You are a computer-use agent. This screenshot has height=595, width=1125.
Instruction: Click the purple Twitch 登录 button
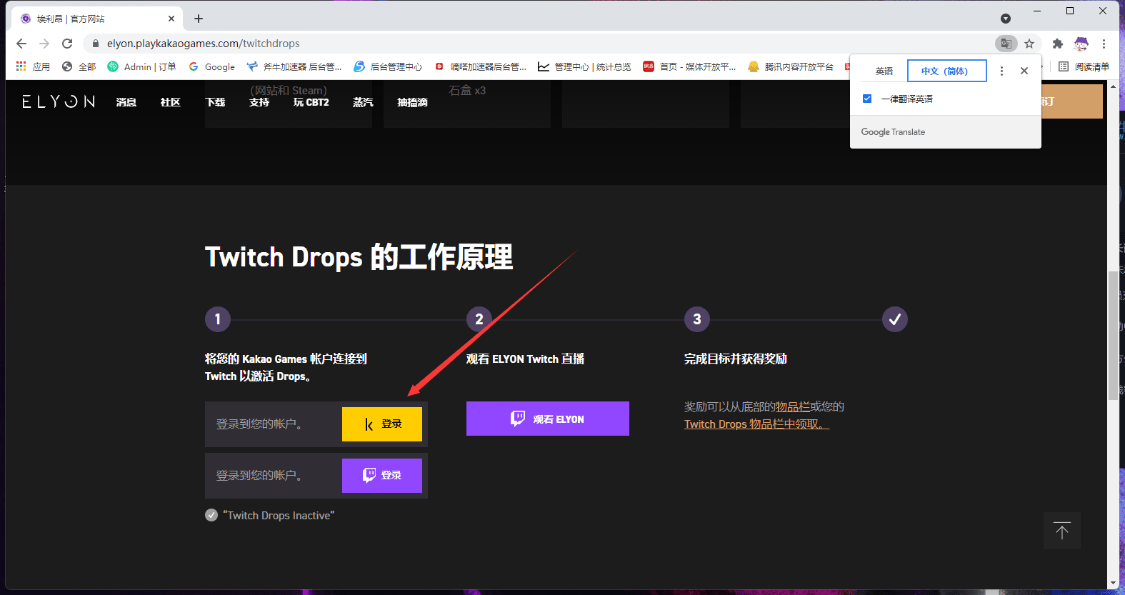(x=382, y=475)
